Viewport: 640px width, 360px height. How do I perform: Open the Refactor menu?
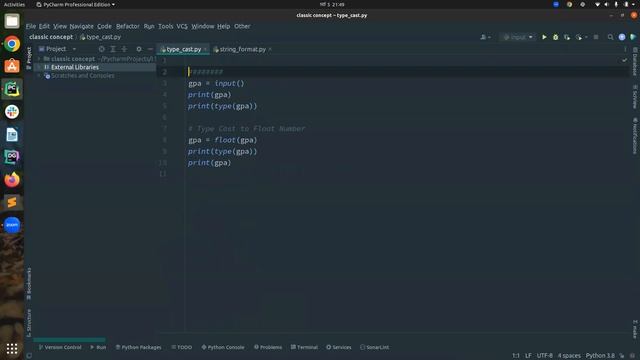(x=128, y=26)
